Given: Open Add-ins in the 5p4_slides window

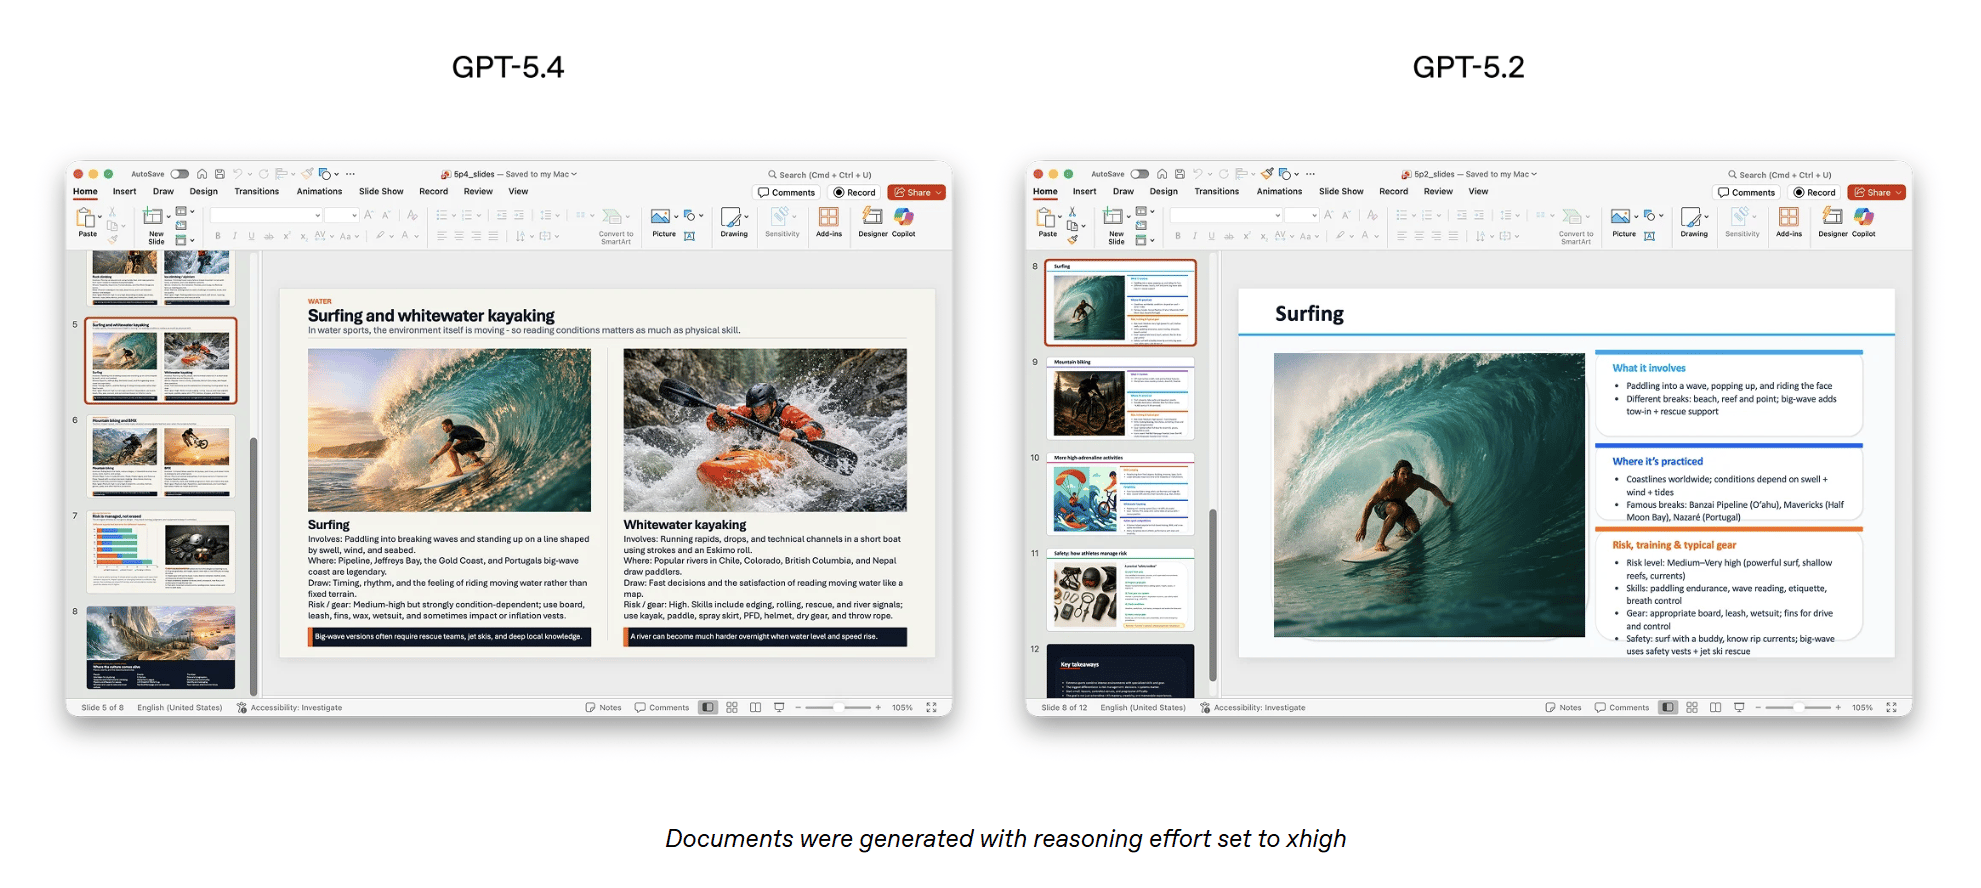Looking at the screenshot, I should click(828, 222).
